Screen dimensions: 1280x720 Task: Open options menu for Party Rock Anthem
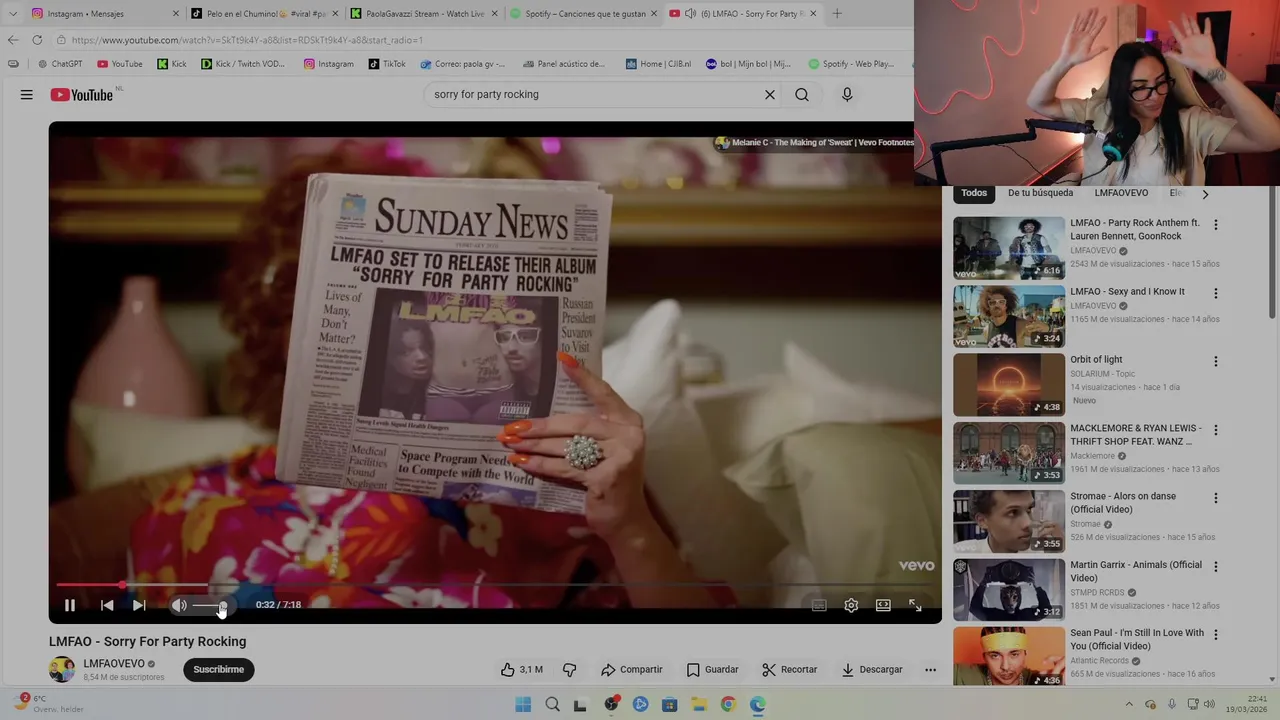[1216, 225]
